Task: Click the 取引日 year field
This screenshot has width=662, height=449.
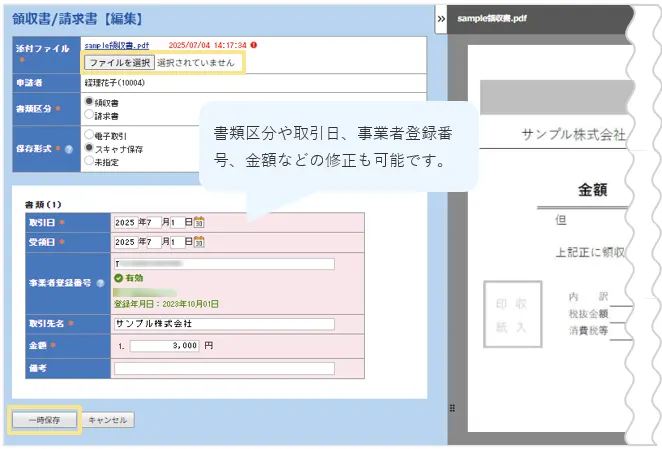Action: pyautogui.click(x=126, y=222)
